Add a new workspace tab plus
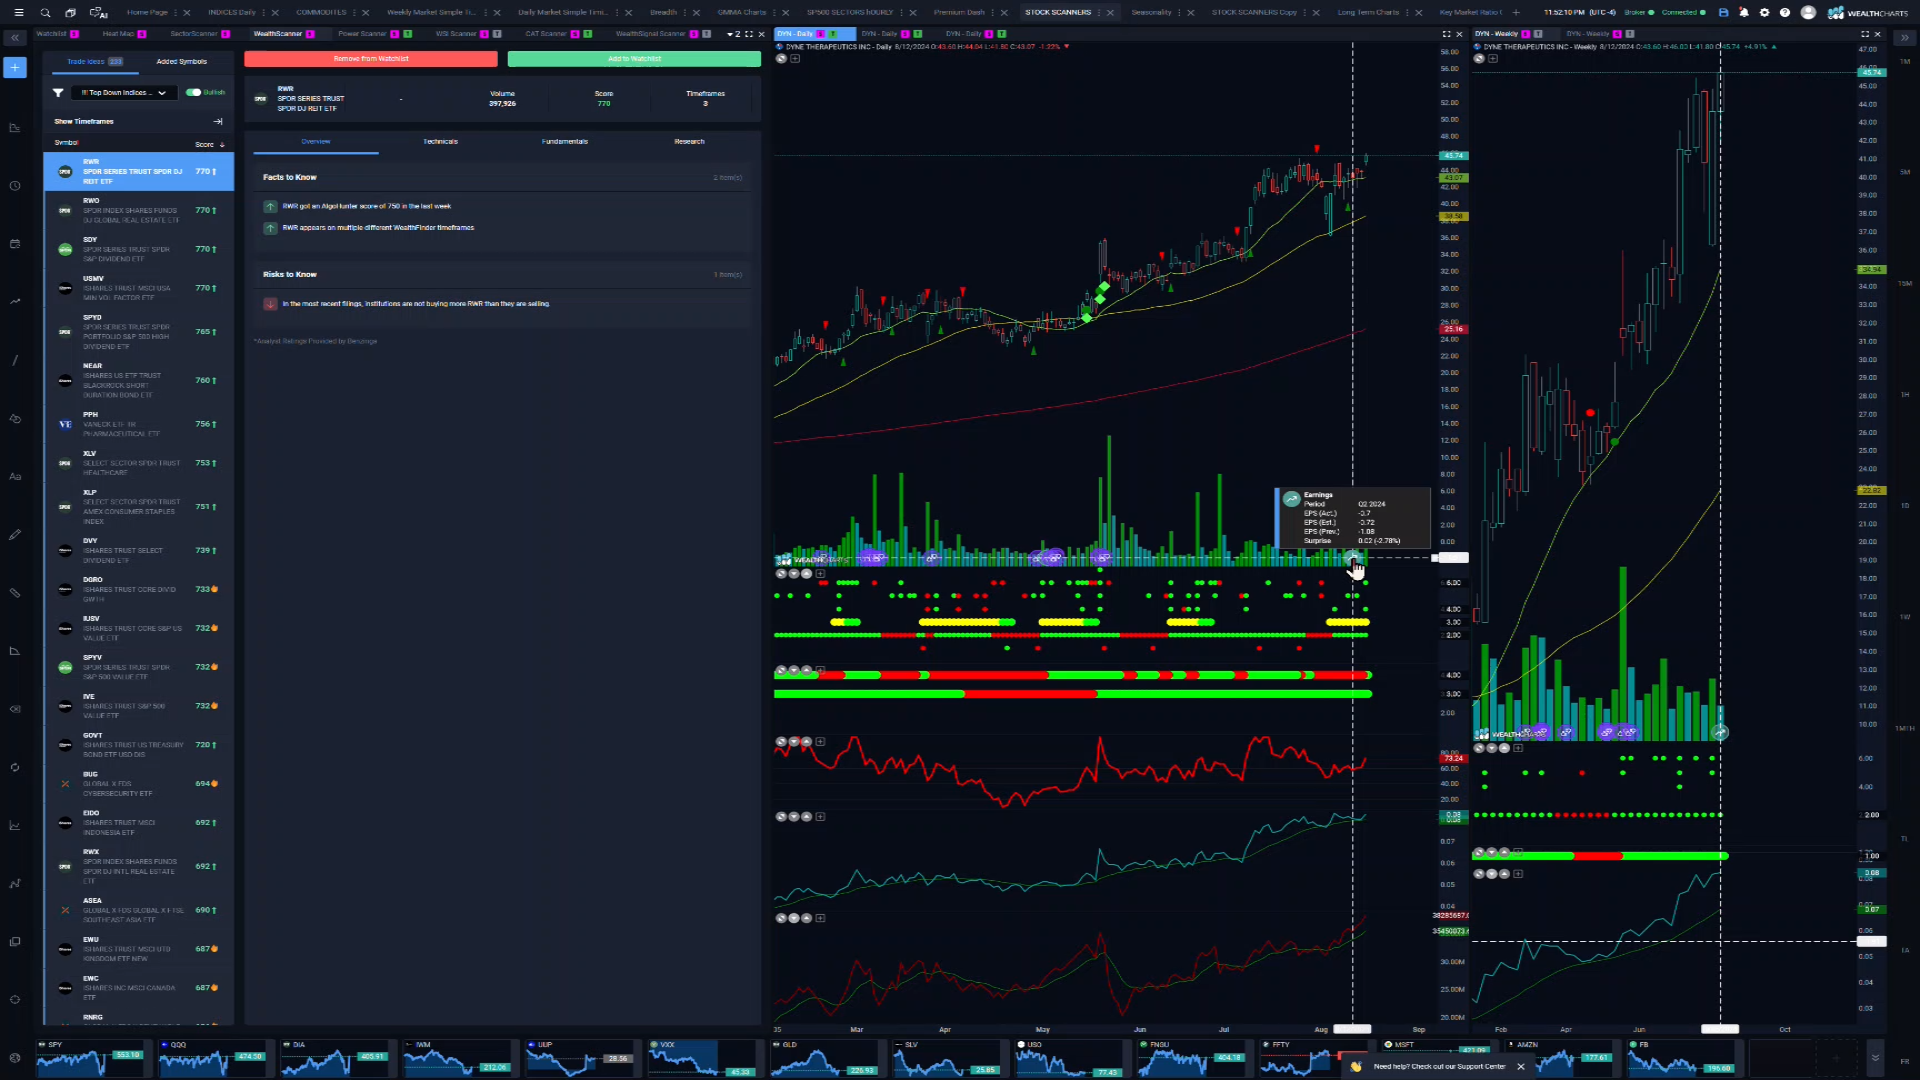 [x=1516, y=13]
